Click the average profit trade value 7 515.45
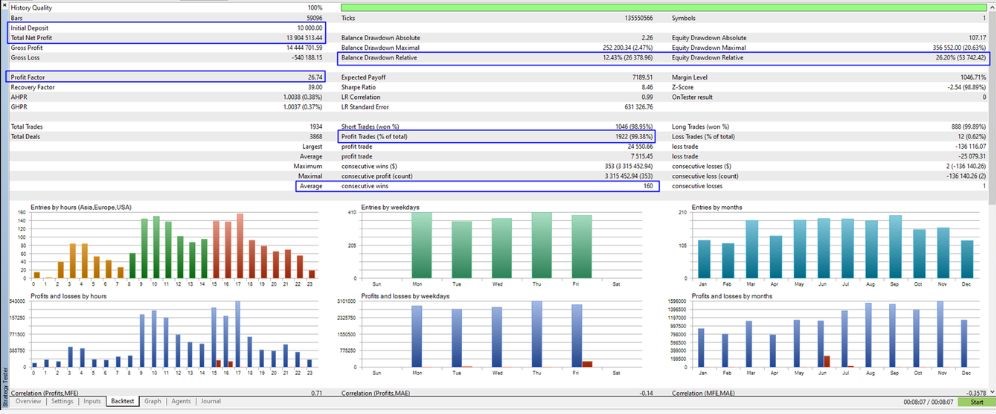Image resolution: width=996 pixels, height=414 pixels. (x=642, y=156)
